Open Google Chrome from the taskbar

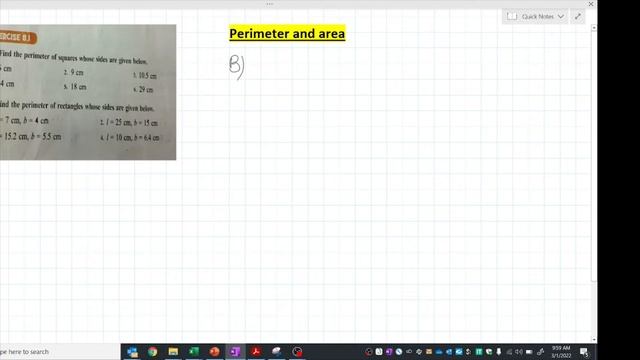(x=153, y=352)
